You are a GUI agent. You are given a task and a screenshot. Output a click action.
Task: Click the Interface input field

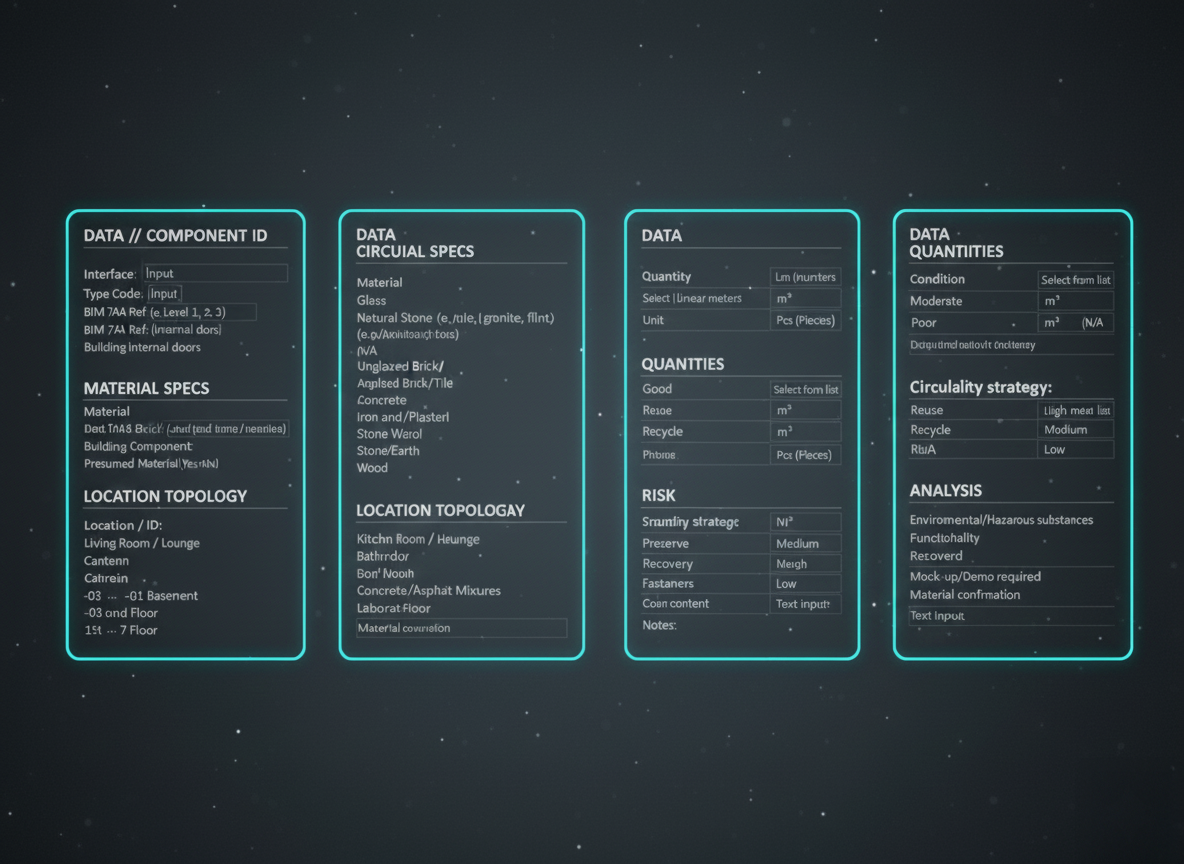pos(215,272)
